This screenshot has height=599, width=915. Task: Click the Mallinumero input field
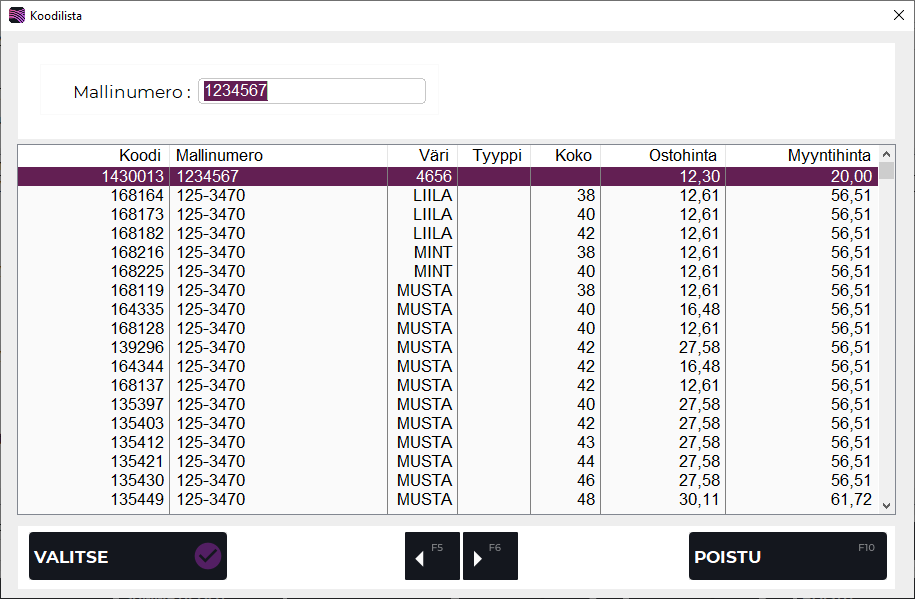(x=312, y=91)
